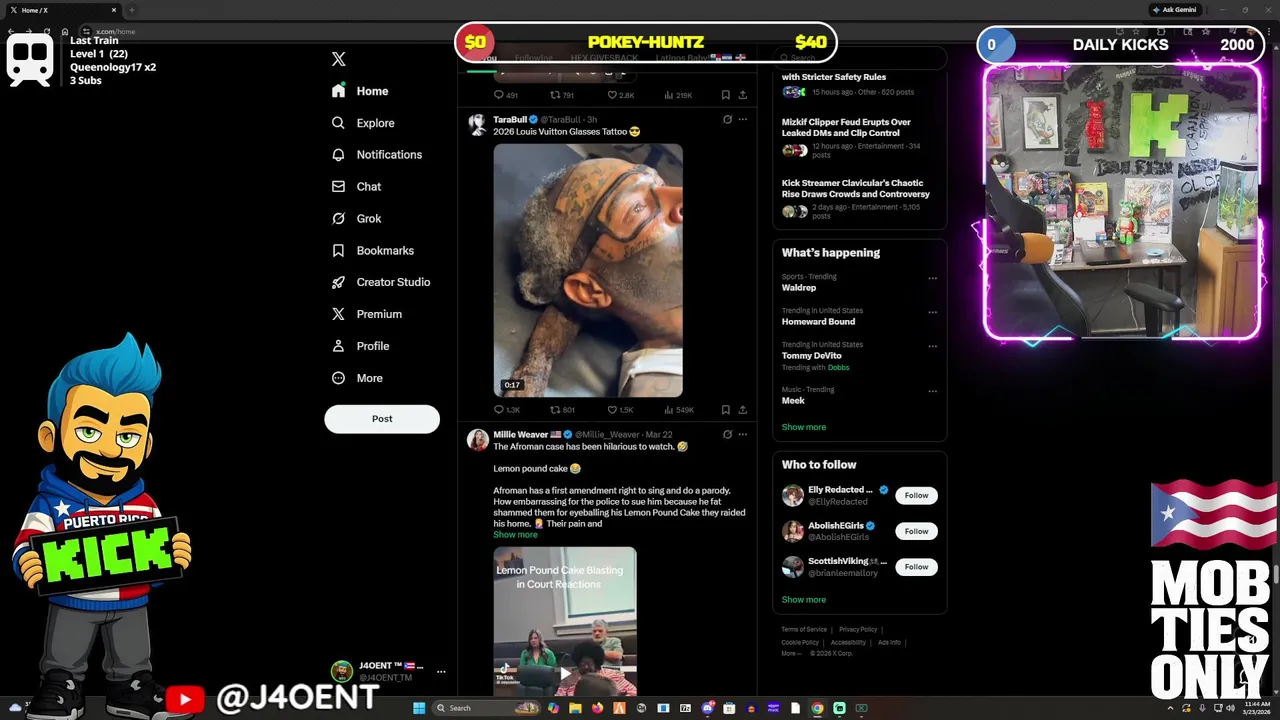1280x720 pixels.
Task: Click the taskbar Search box
Action: pos(488,708)
